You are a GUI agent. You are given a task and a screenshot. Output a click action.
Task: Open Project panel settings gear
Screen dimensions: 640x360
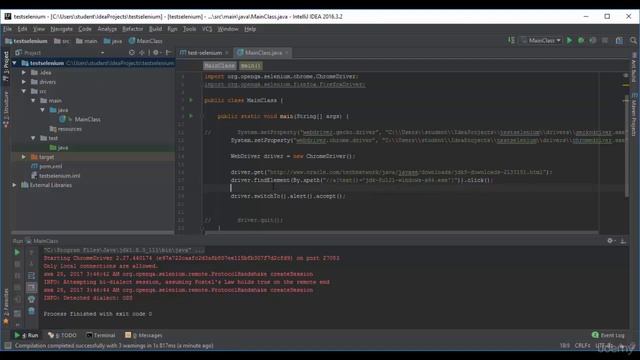point(156,53)
